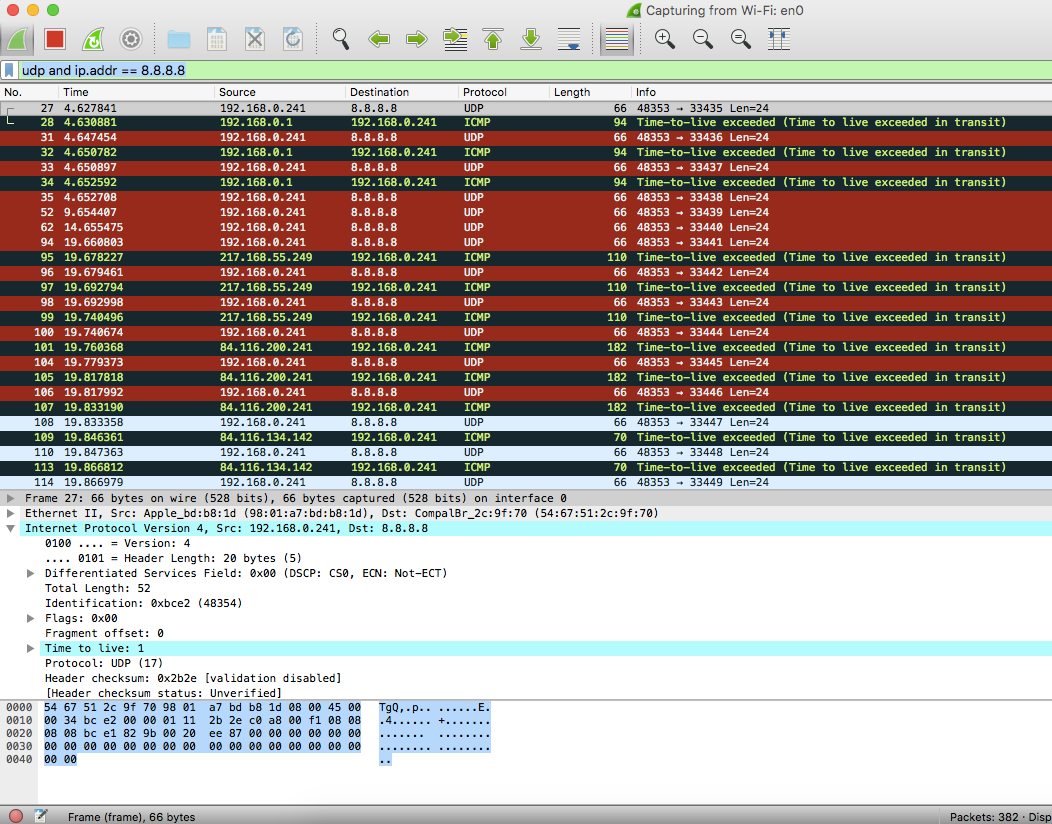Click the display filter bookmark icon
Viewport: 1052px width, 824px height.
10,71
